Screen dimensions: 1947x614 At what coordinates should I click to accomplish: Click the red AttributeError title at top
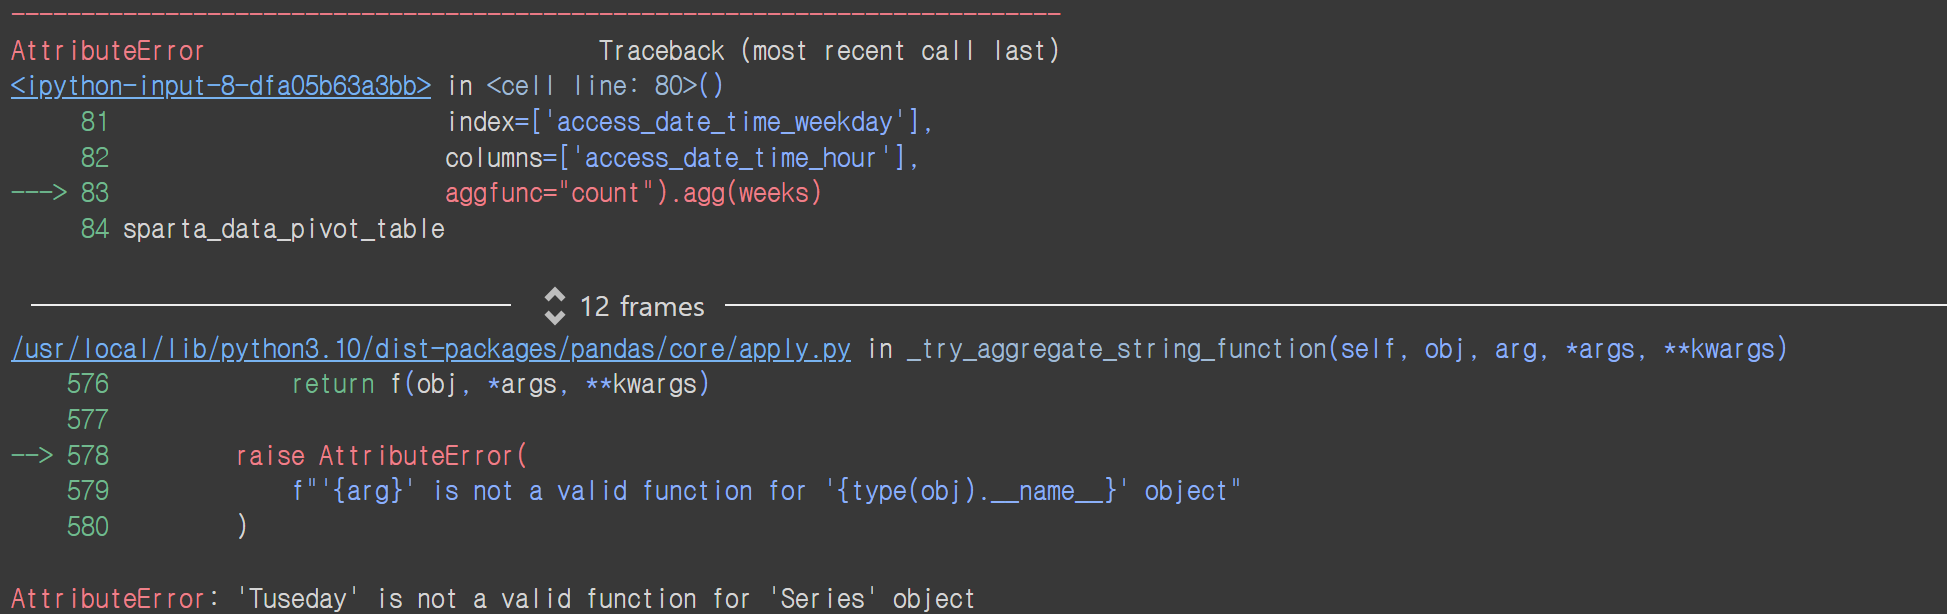[x=108, y=51]
